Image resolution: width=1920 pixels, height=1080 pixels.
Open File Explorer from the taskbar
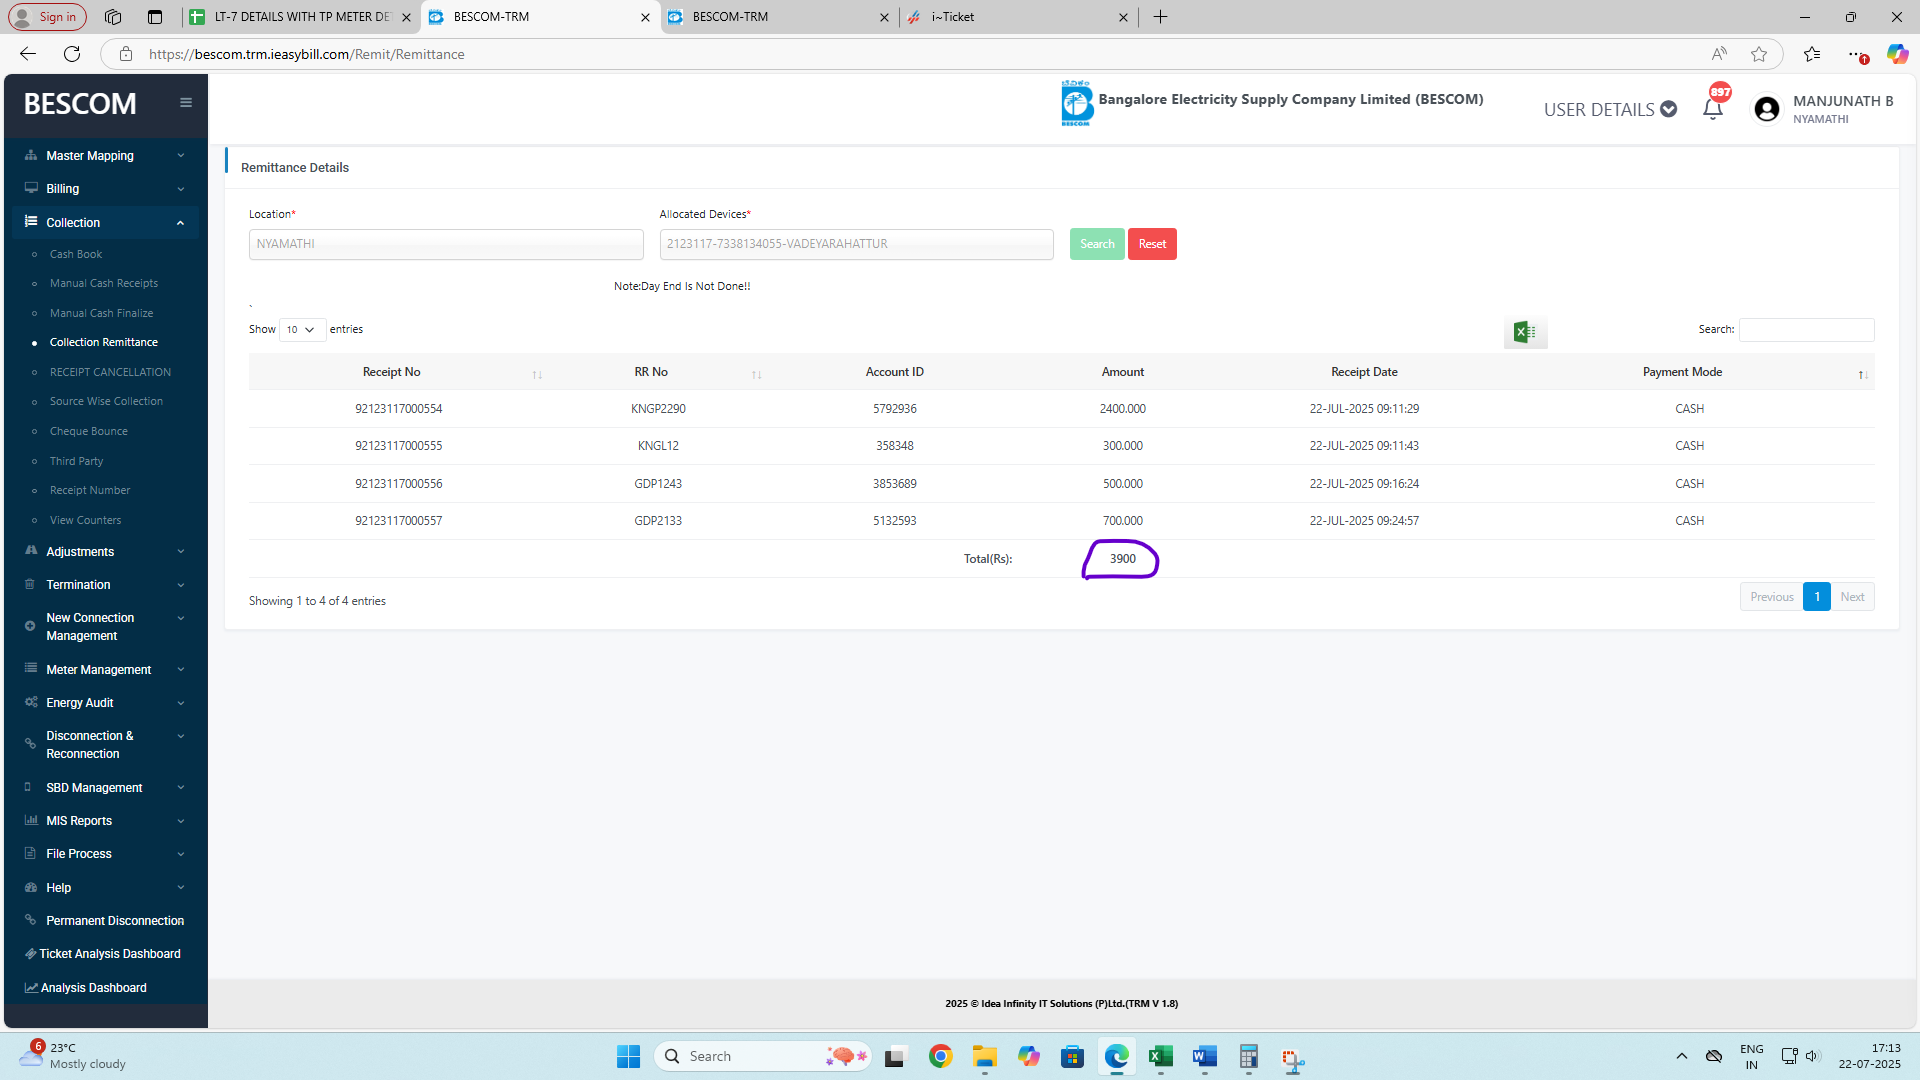(x=985, y=1056)
